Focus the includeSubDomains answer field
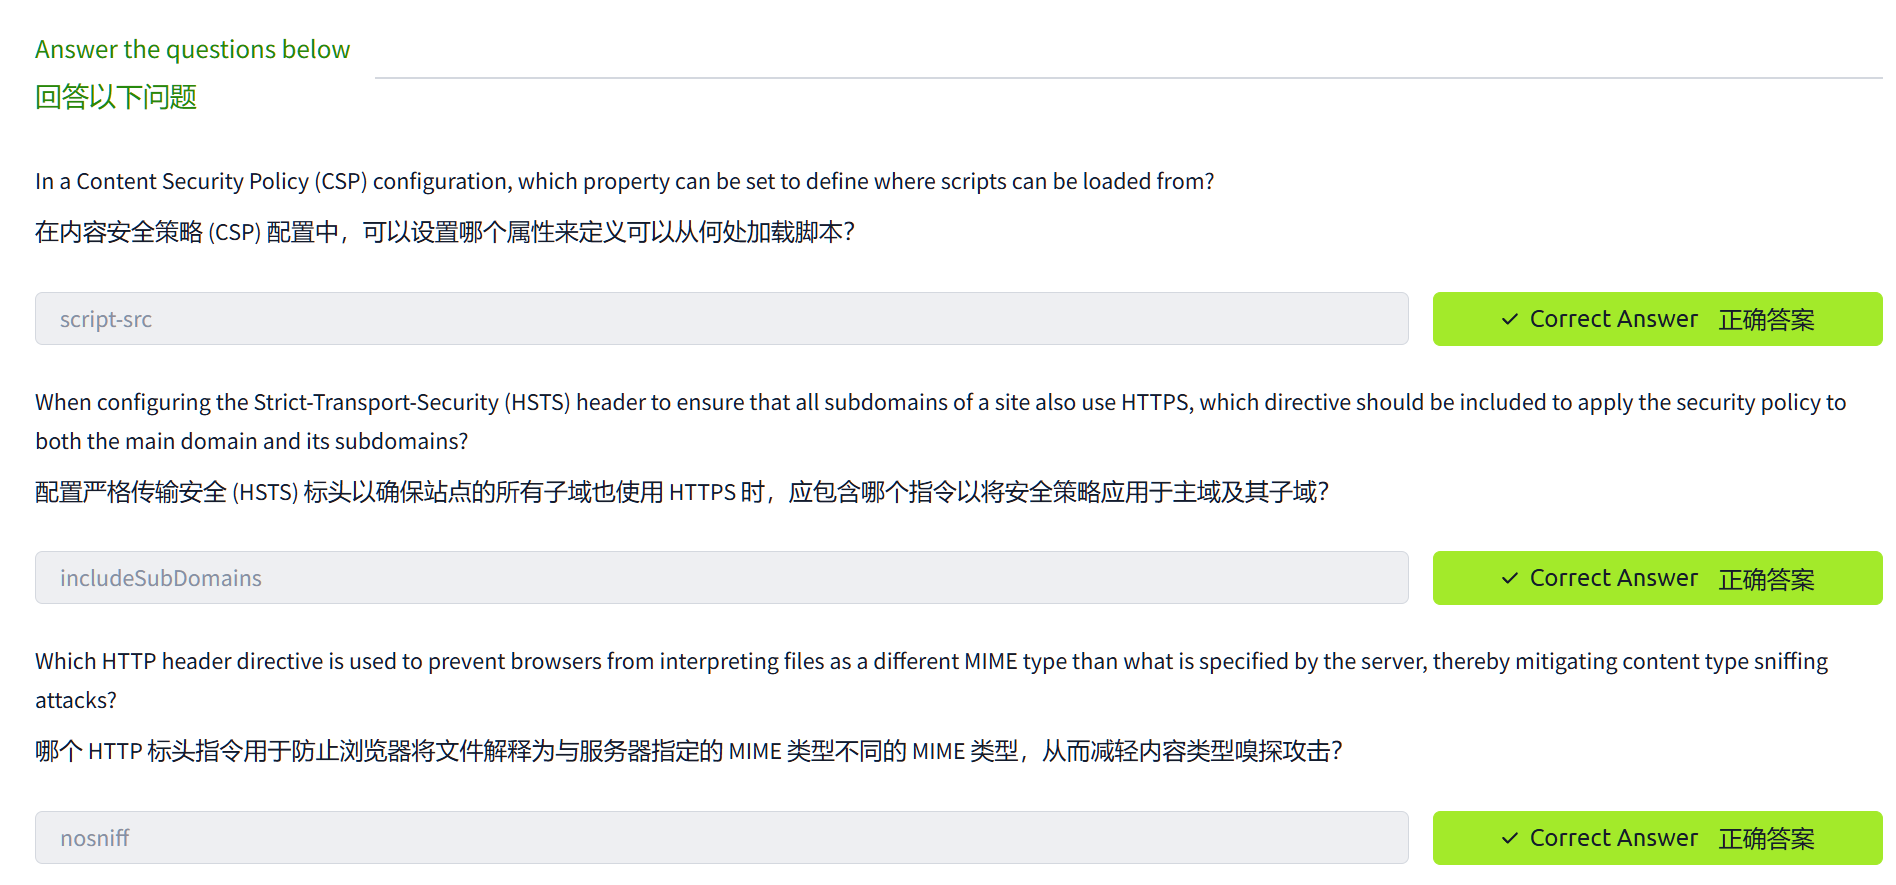Image resolution: width=1896 pixels, height=885 pixels. pos(720,578)
